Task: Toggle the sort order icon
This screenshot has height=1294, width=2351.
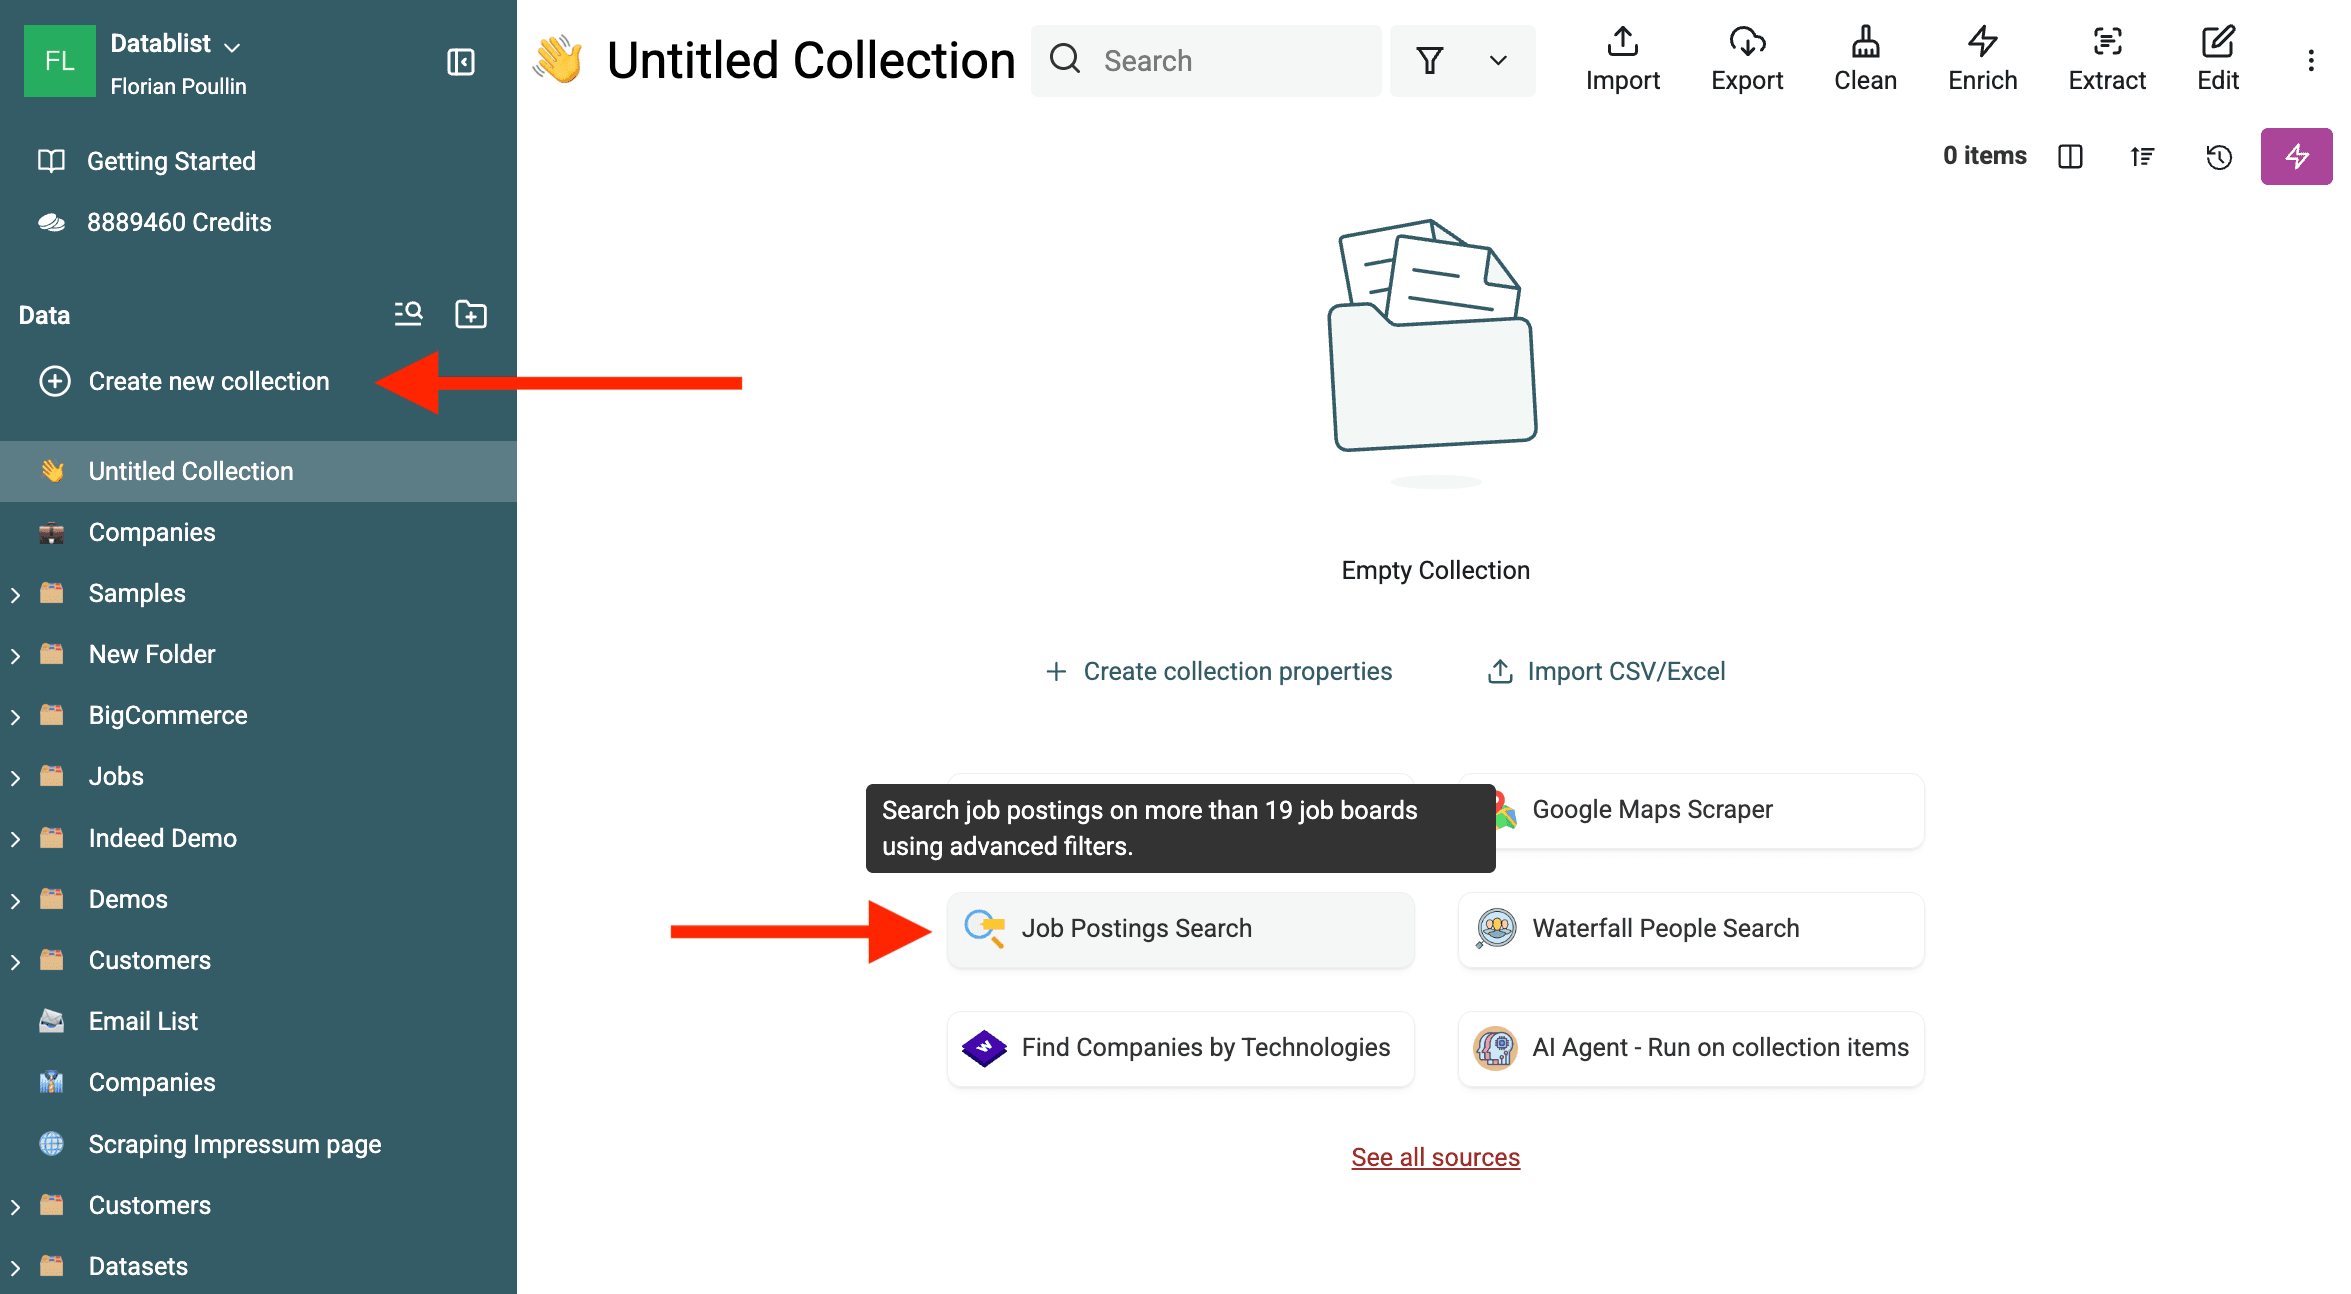Action: pyautogui.click(x=2142, y=157)
